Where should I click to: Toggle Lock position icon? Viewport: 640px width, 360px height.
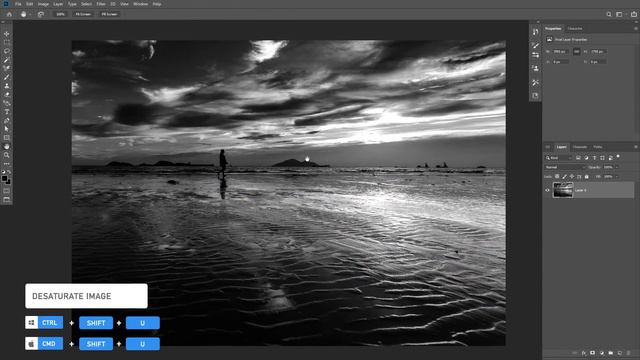(x=572, y=176)
